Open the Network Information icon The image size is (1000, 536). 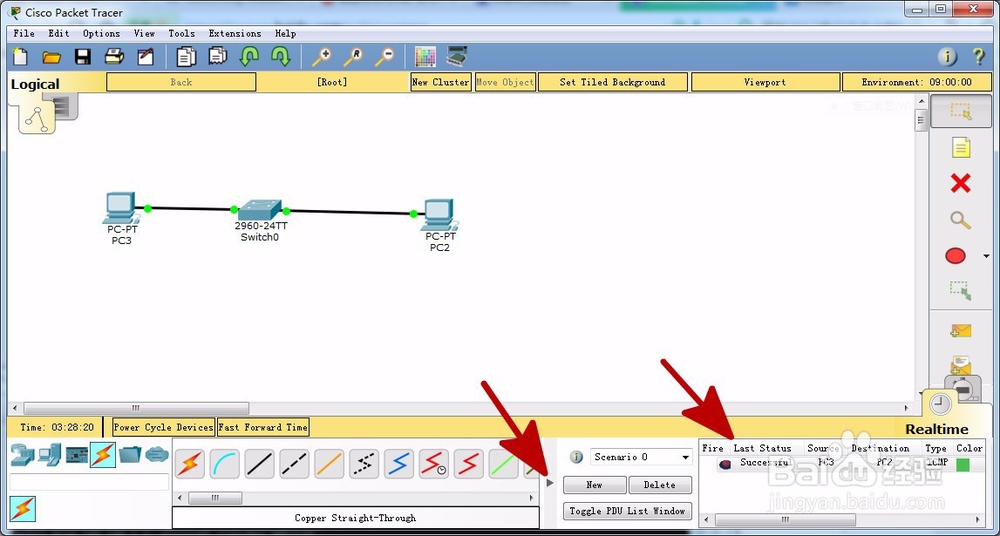coord(947,57)
